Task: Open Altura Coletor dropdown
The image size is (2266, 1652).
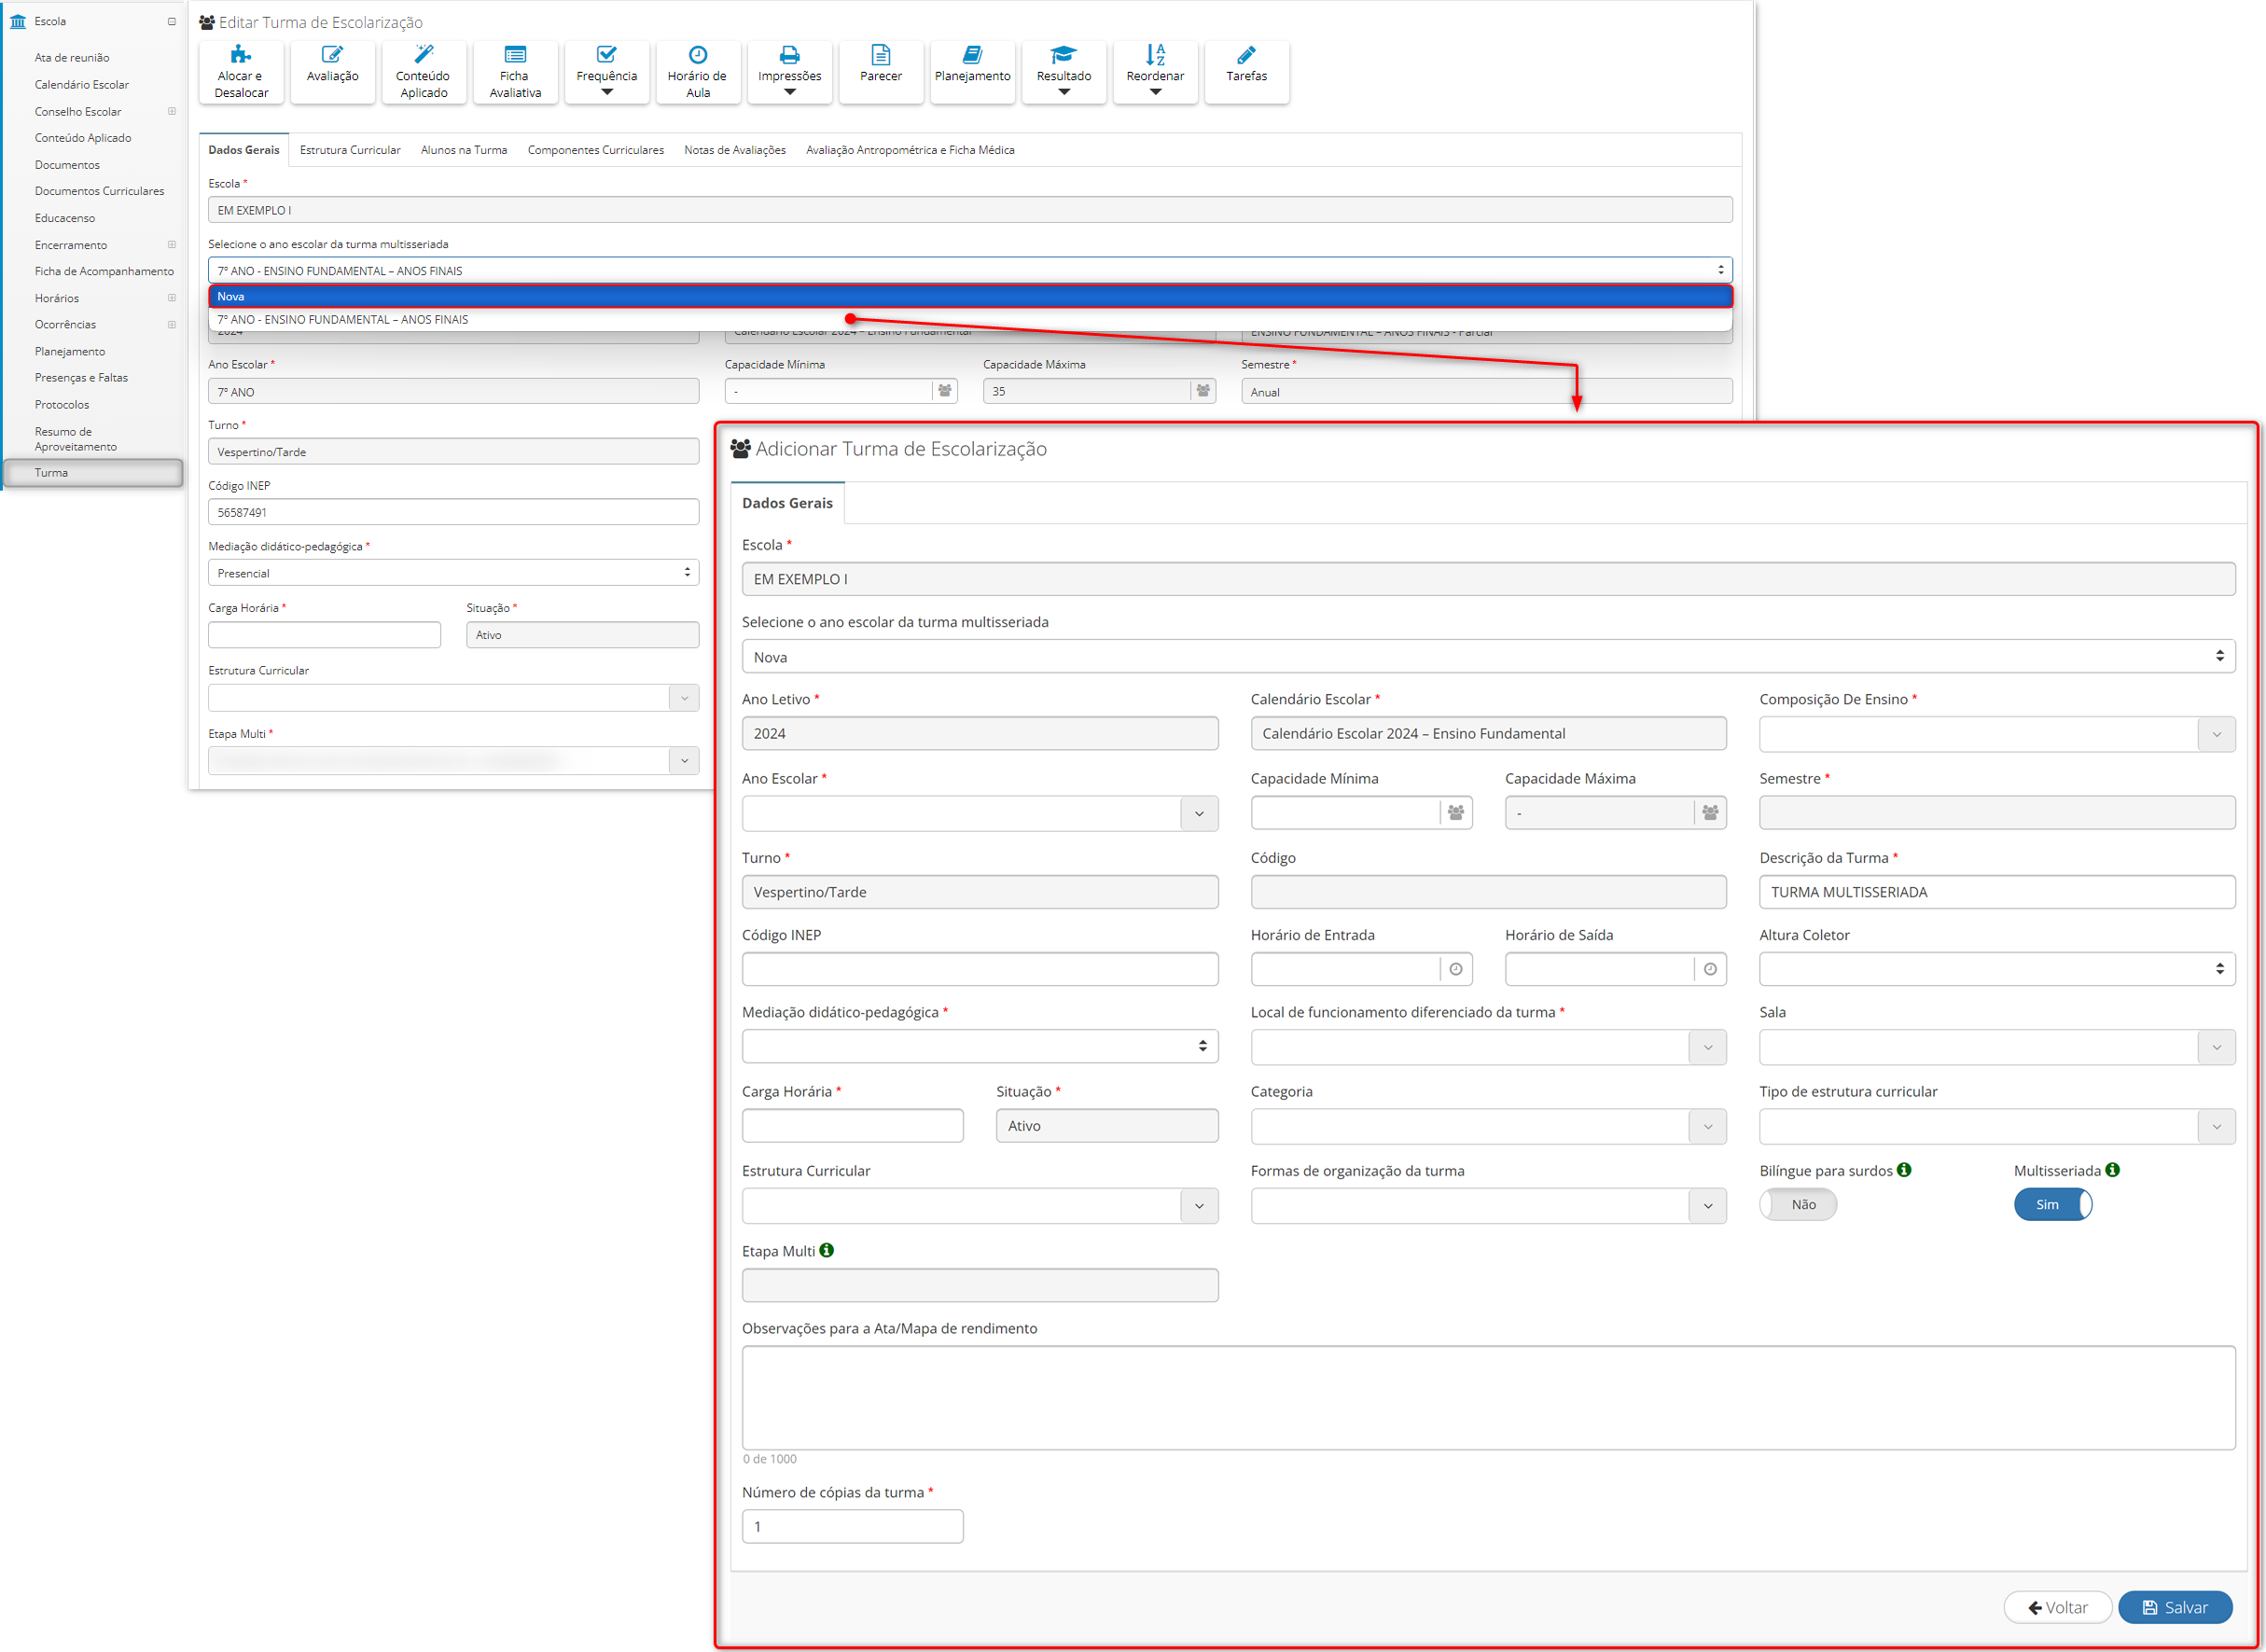Action: point(1997,969)
